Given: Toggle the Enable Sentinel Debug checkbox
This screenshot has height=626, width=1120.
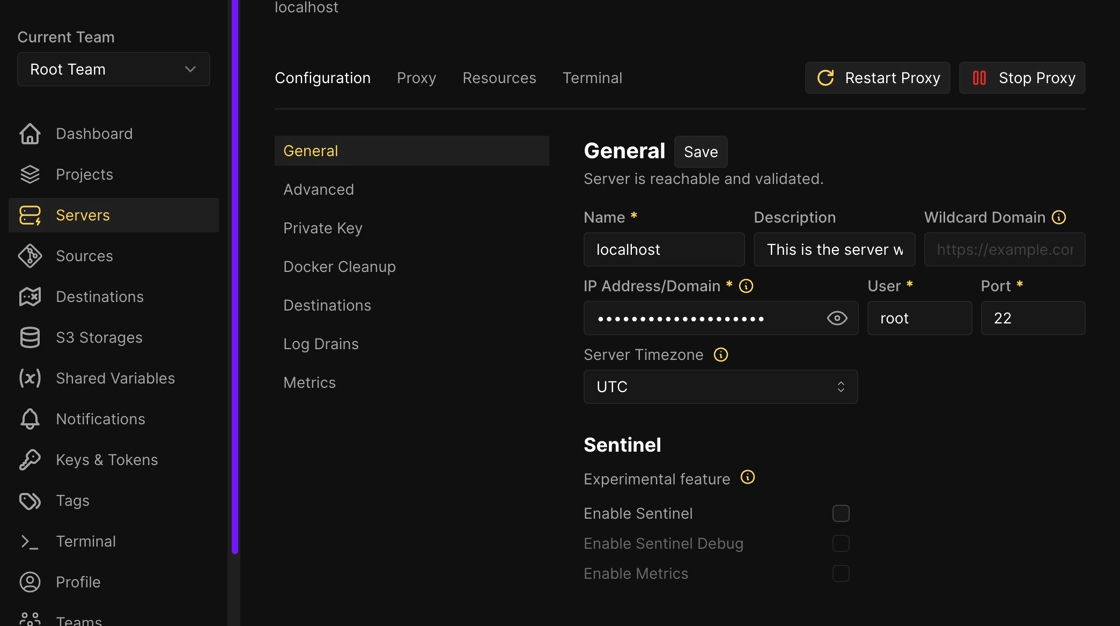Looking at the screenshot, I should pos(841,543).
